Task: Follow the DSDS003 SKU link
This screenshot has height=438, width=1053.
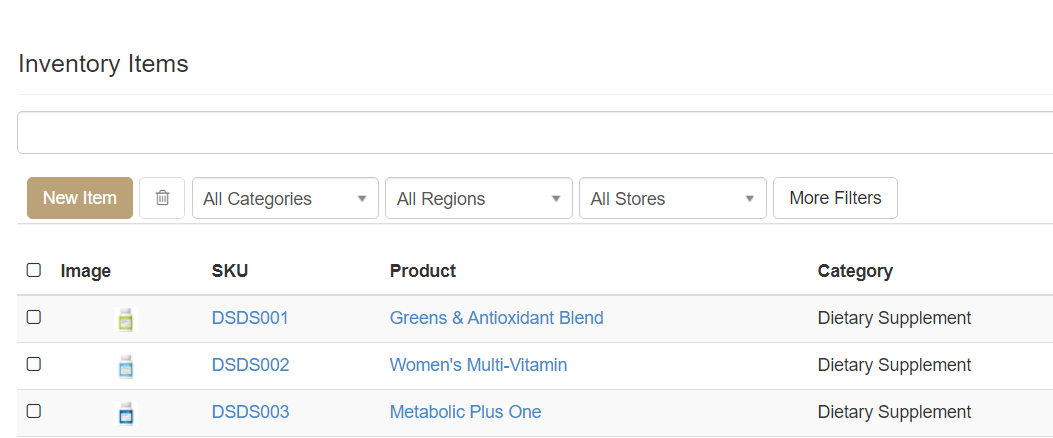Action: coord(250,412)
